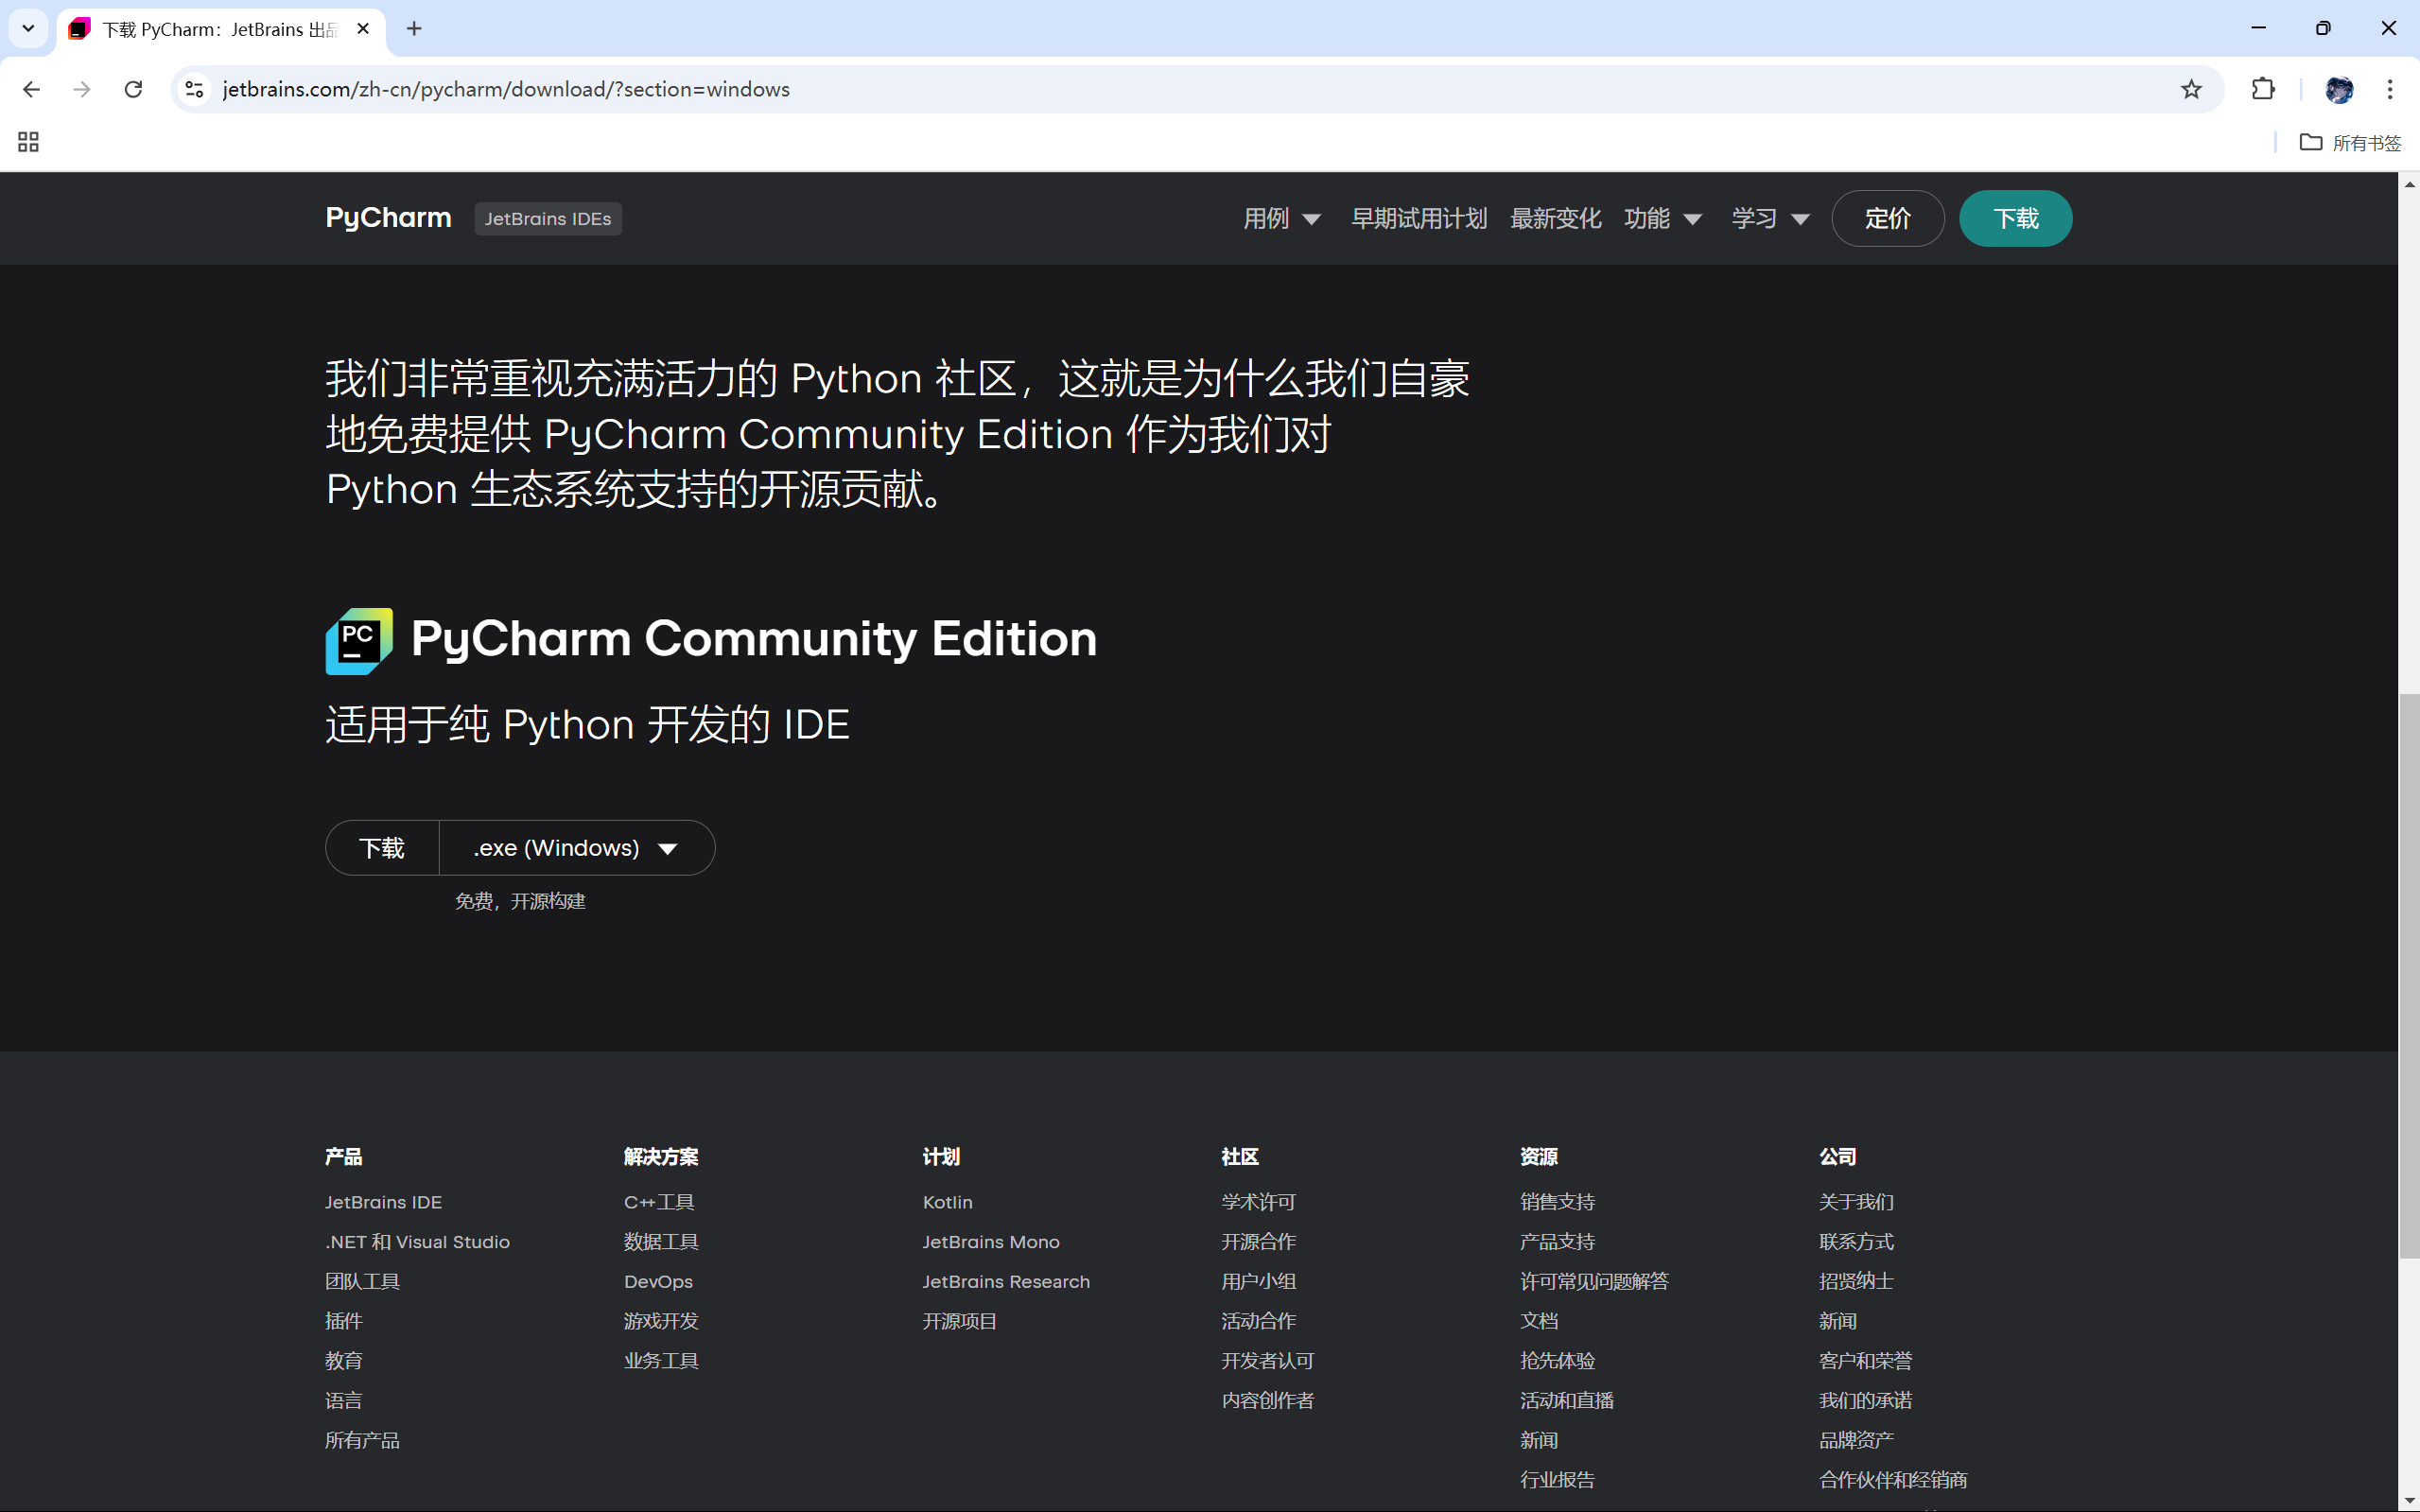
Task: Open the 文档 footer link
Action: 1539,1321
